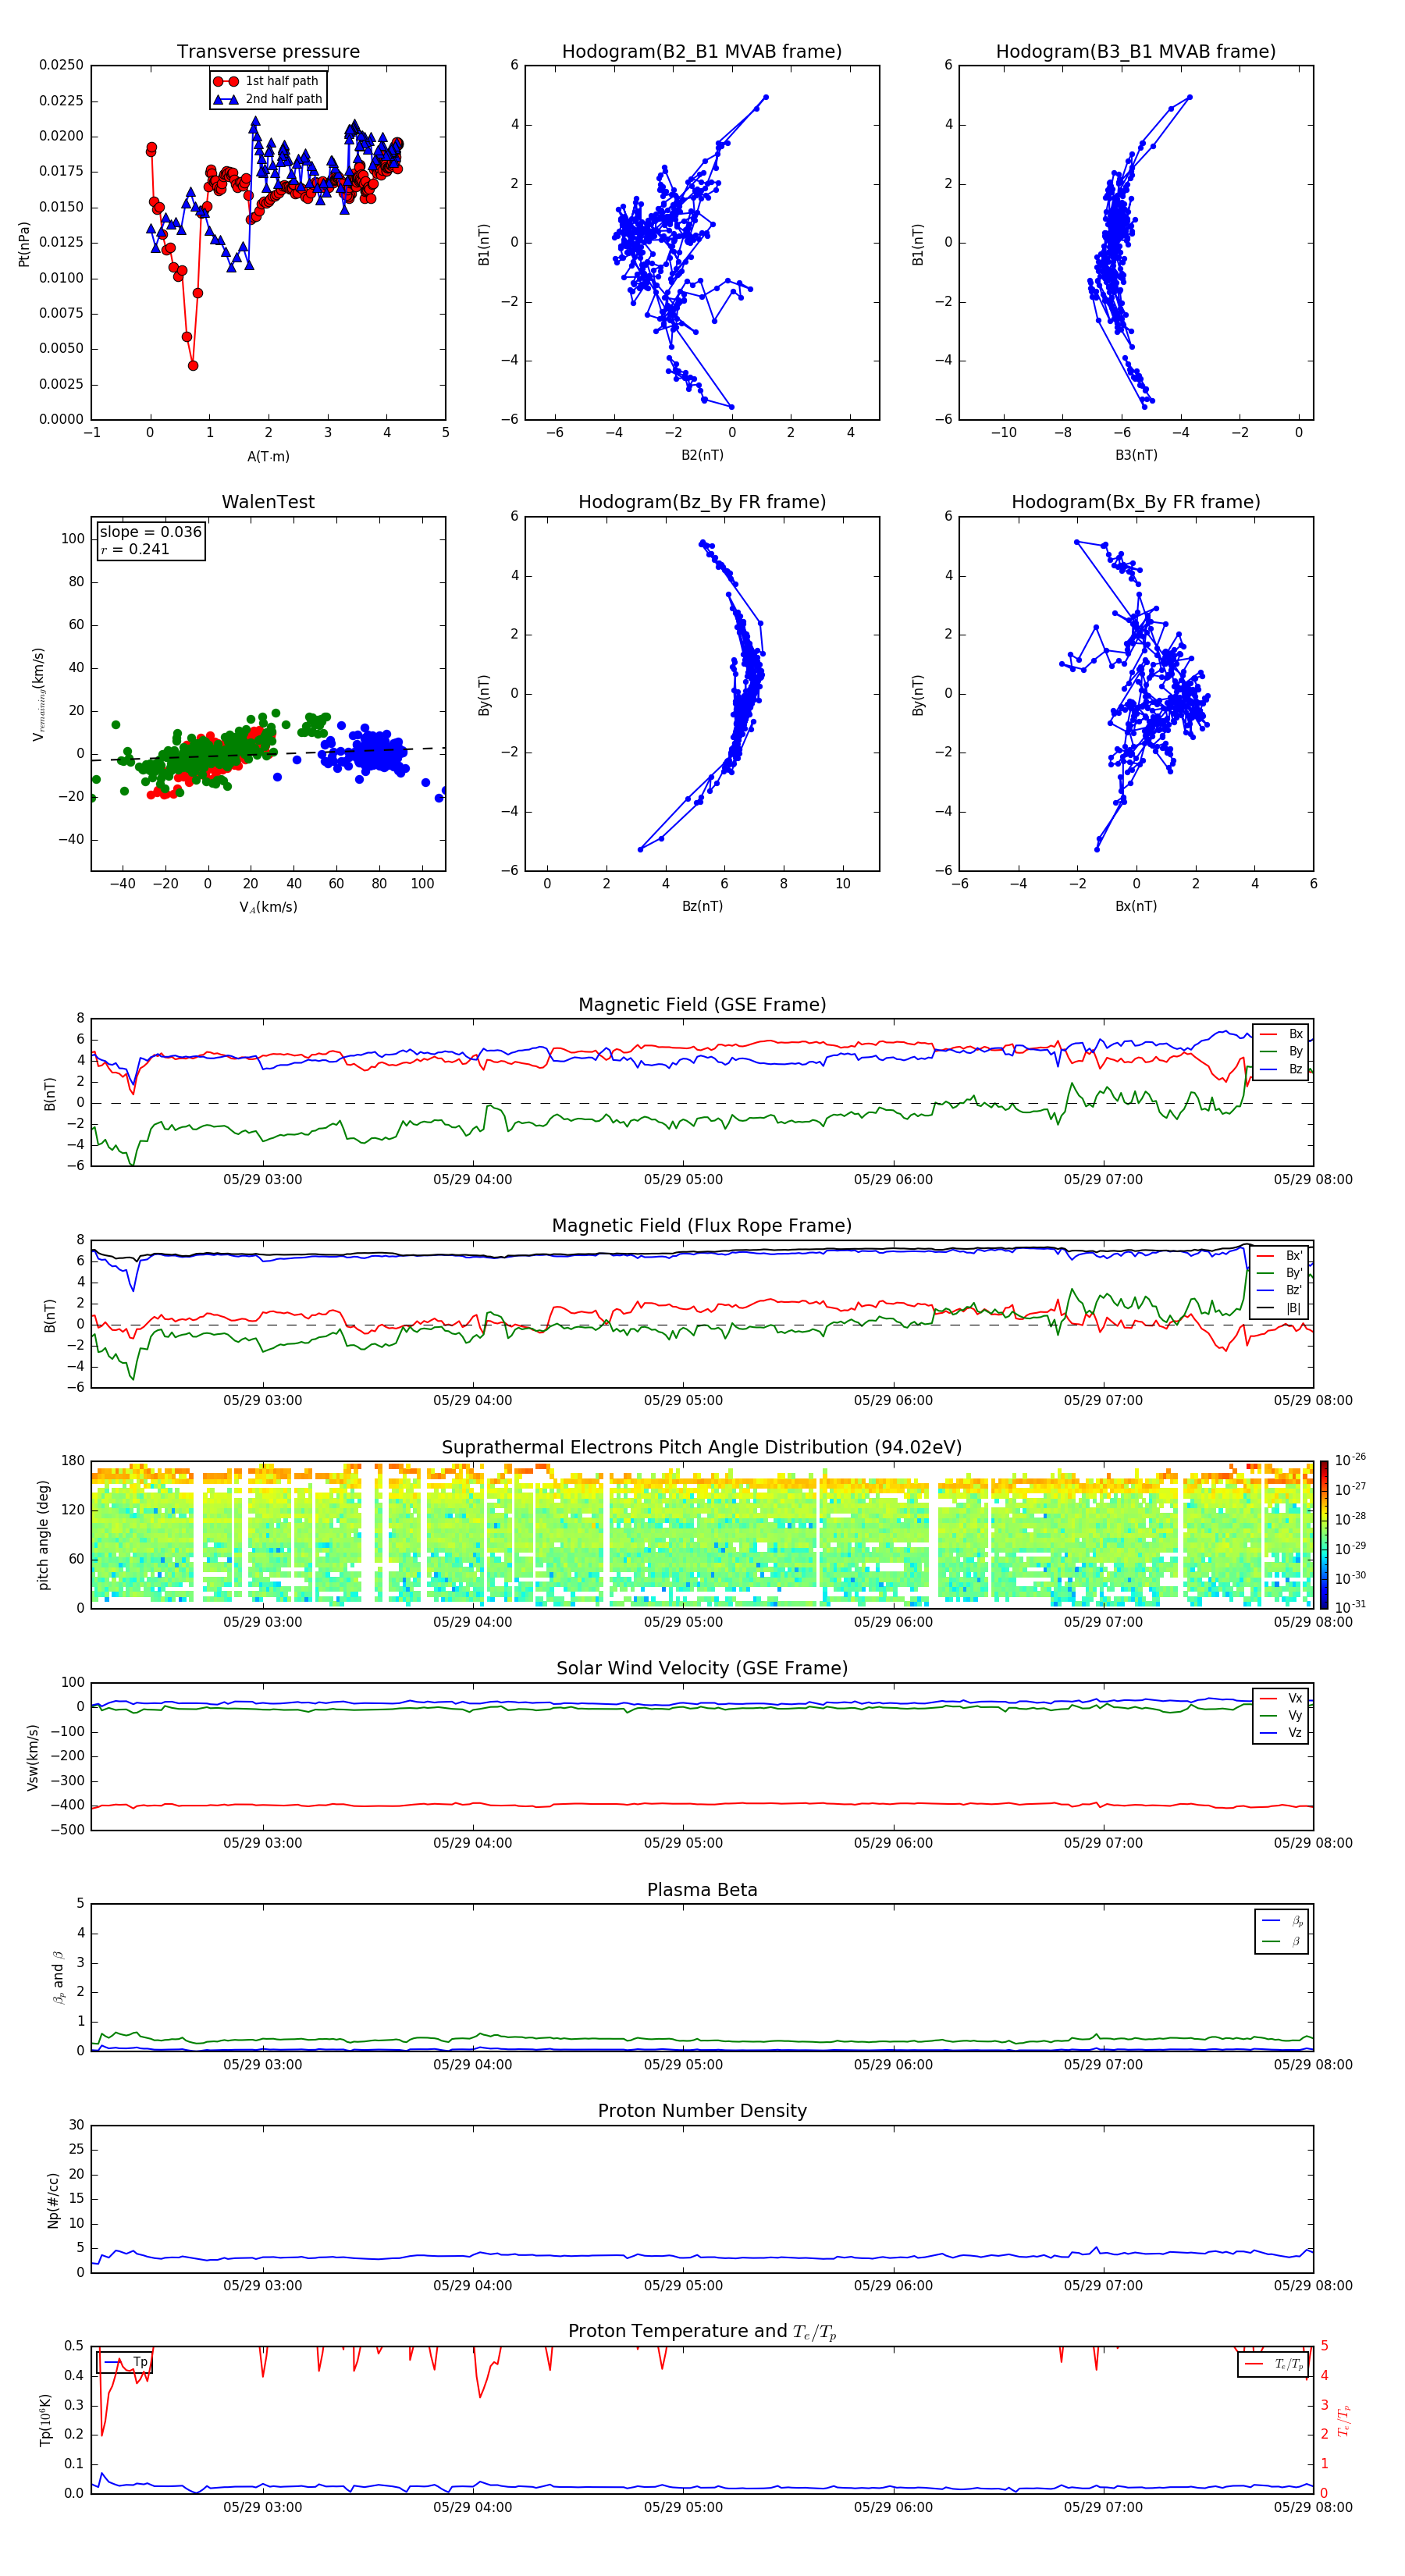
Task: Select 'Bz' in the GSE magnetic field legend
Action: (x=1281, y=1069)
